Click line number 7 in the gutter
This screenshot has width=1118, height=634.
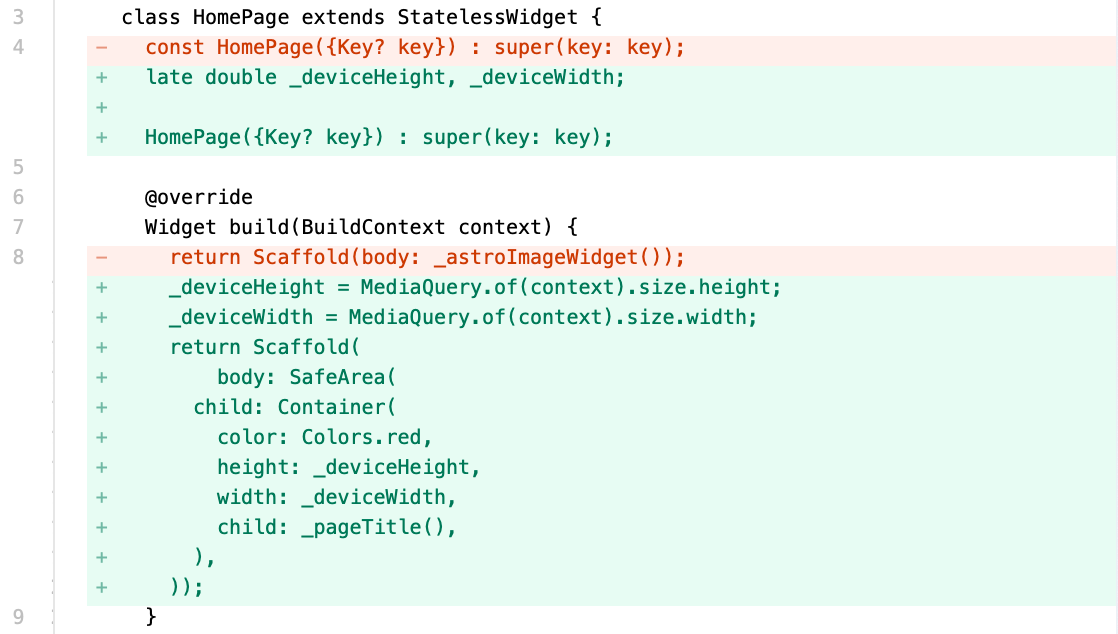19,227
